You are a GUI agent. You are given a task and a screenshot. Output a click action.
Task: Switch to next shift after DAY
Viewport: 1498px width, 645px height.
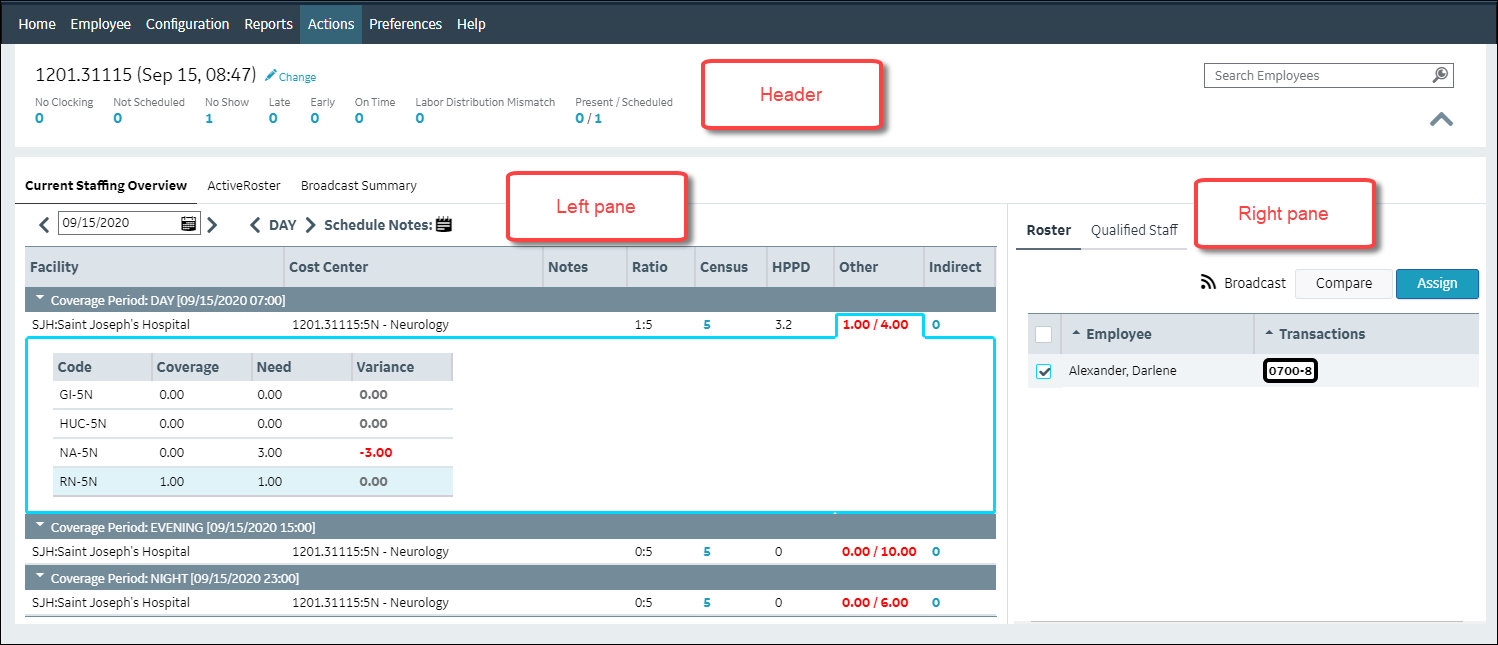pos(310,225)
